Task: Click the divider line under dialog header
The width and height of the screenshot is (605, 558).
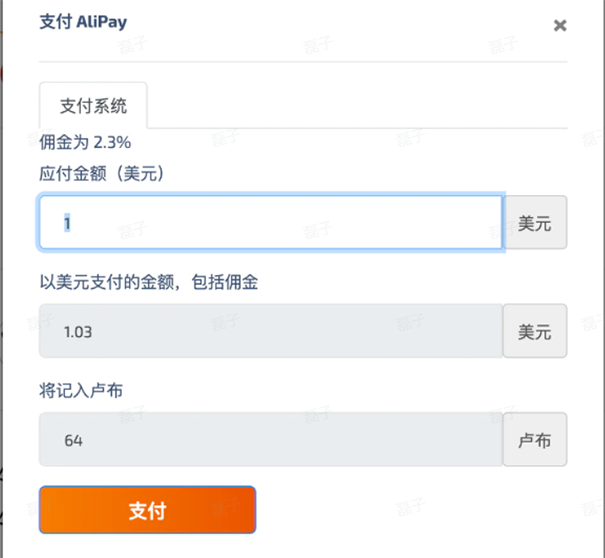Action: coord(303,61)
